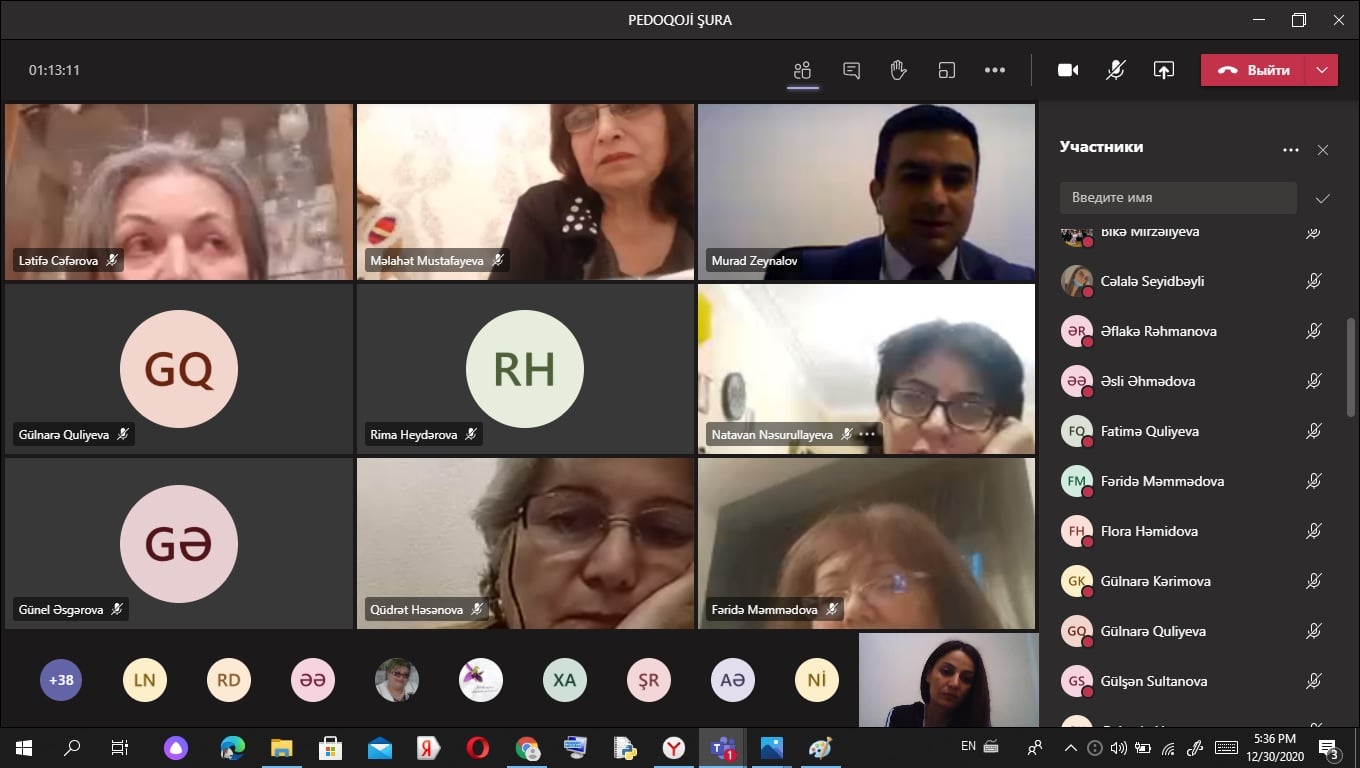Click the muted mic icon beside Əsli Əhmədova
1360x768 pixels.
(1314, 381)
